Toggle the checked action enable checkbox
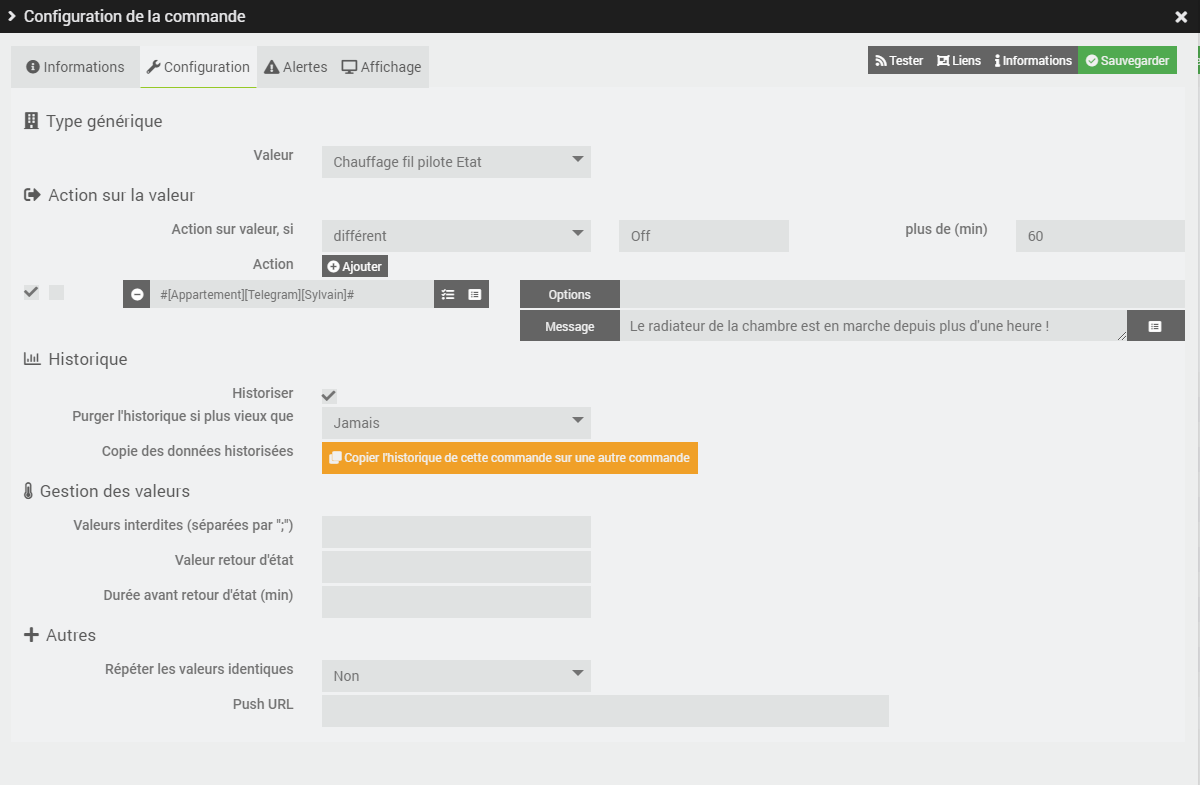This screenshot has width=1200, height=785. [31, 292]
